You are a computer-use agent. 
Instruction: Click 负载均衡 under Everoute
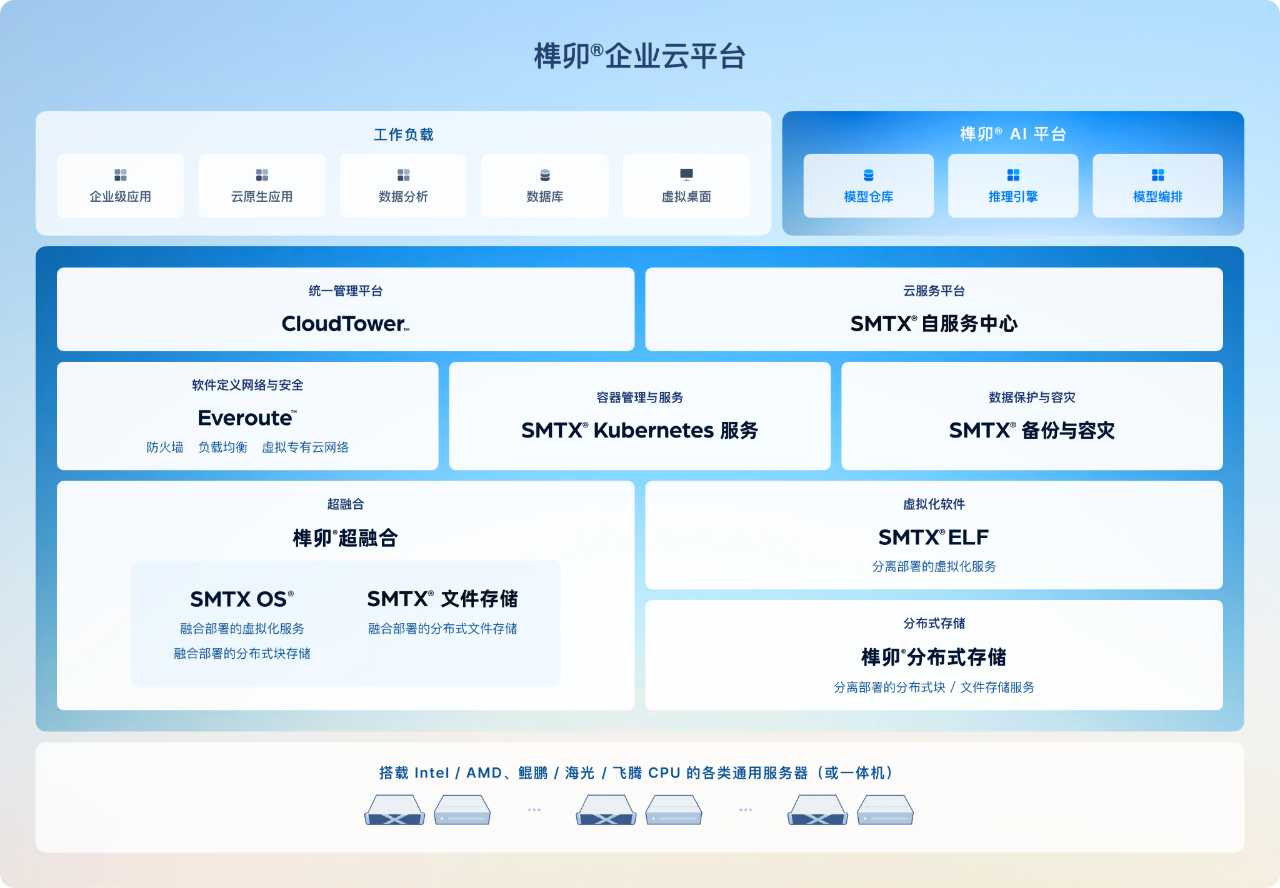click(222, 448)
